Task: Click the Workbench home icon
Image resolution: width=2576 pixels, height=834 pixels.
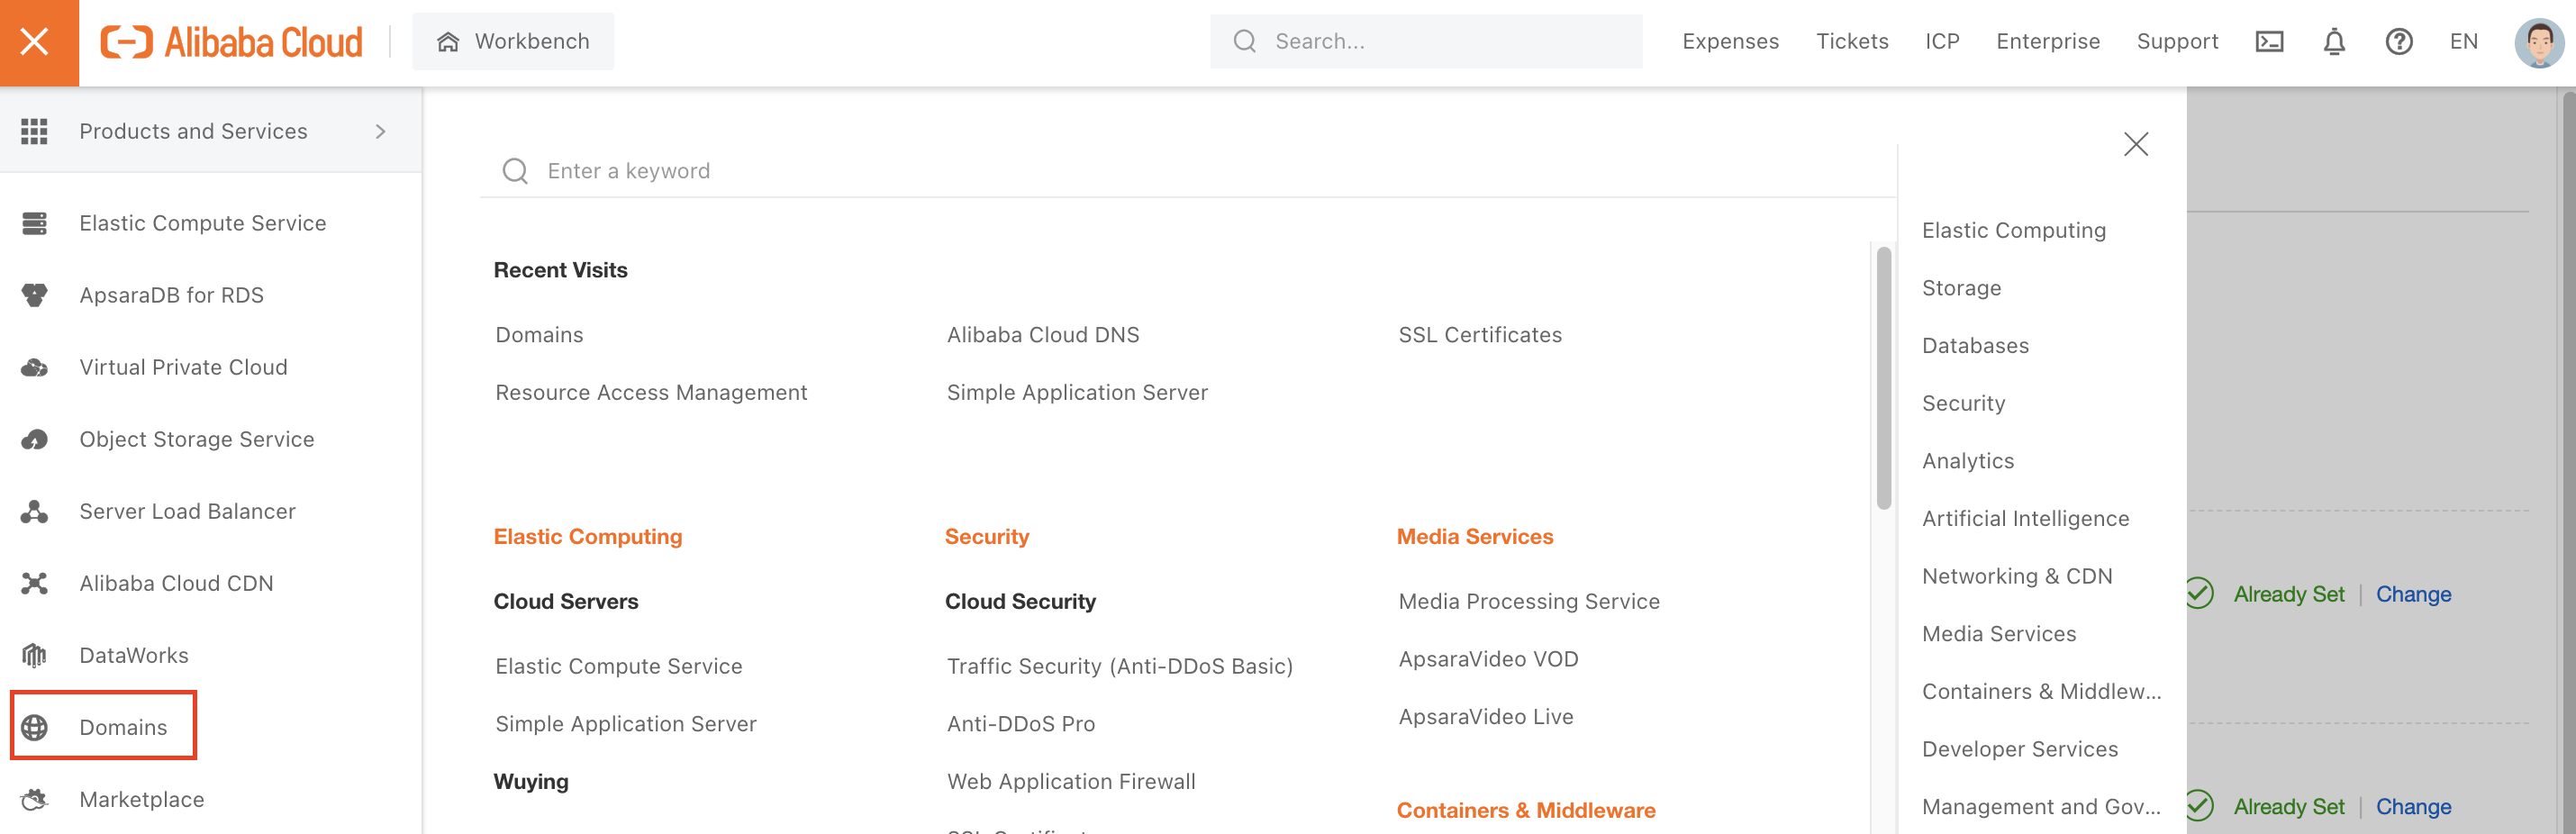Action: pos(448,42)
